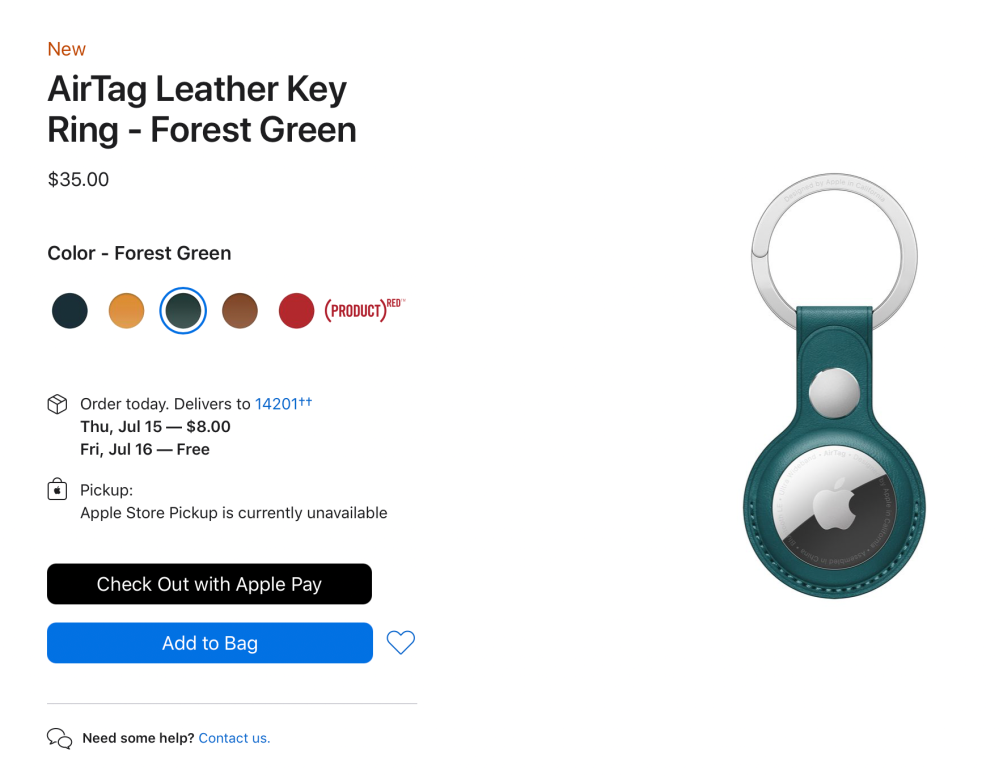
Task: Click the Thu, Jul 15 — $8.00 delivery option
Action: [155, 427]
